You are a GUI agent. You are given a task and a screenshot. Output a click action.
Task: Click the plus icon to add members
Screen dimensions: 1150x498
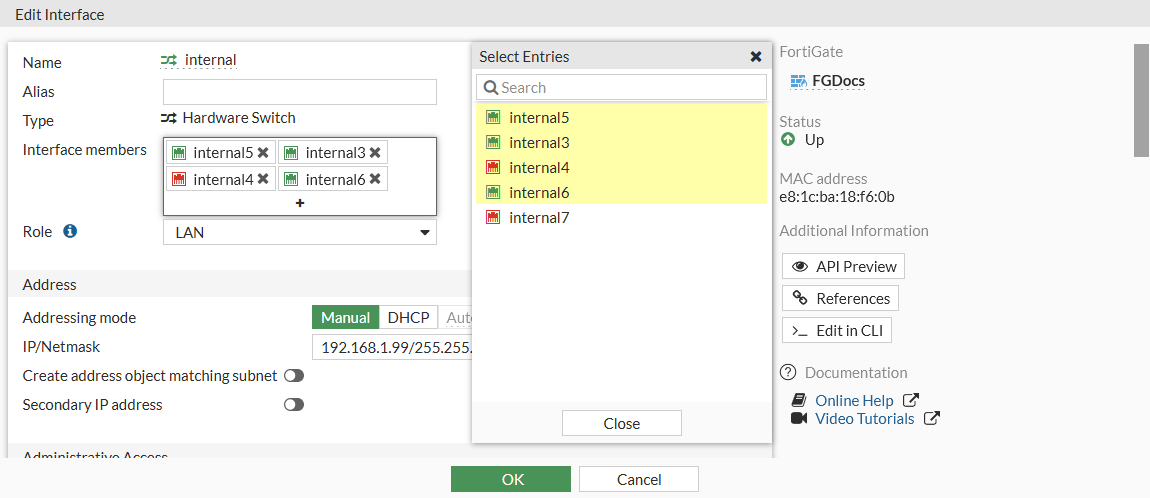[300, 203]
